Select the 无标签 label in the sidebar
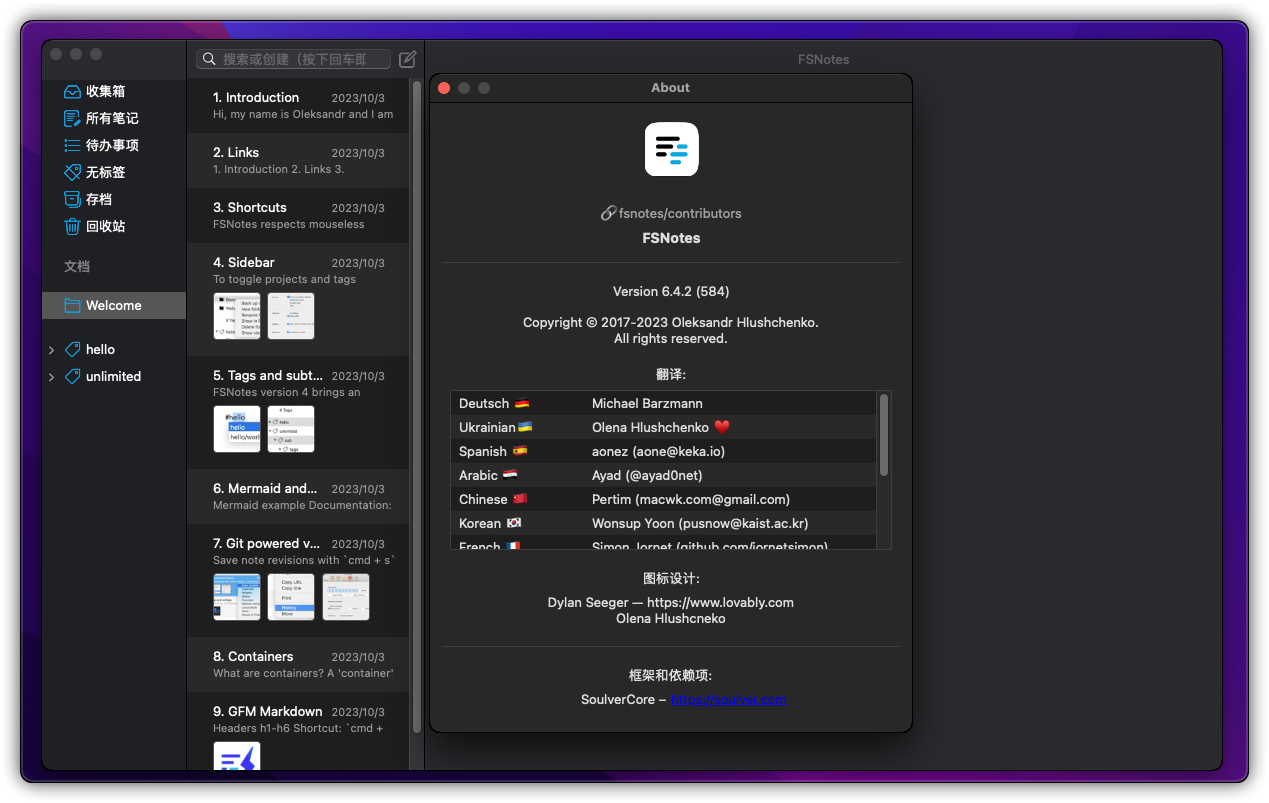 [x=106, y=172]
